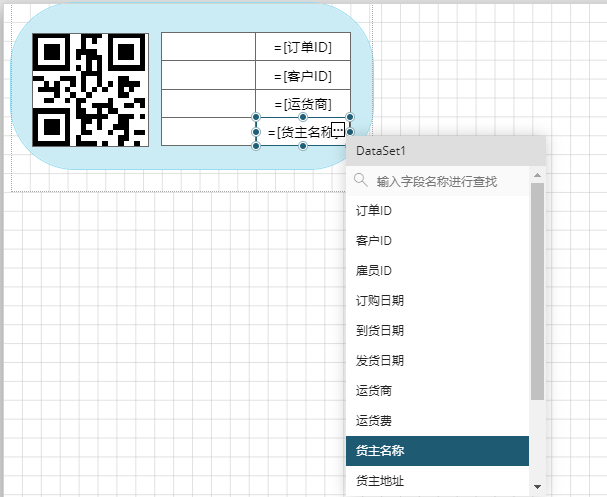Screen dimensions: 607x497
Task: Click the field list scrollbar thumb
Action: [537, 291]
